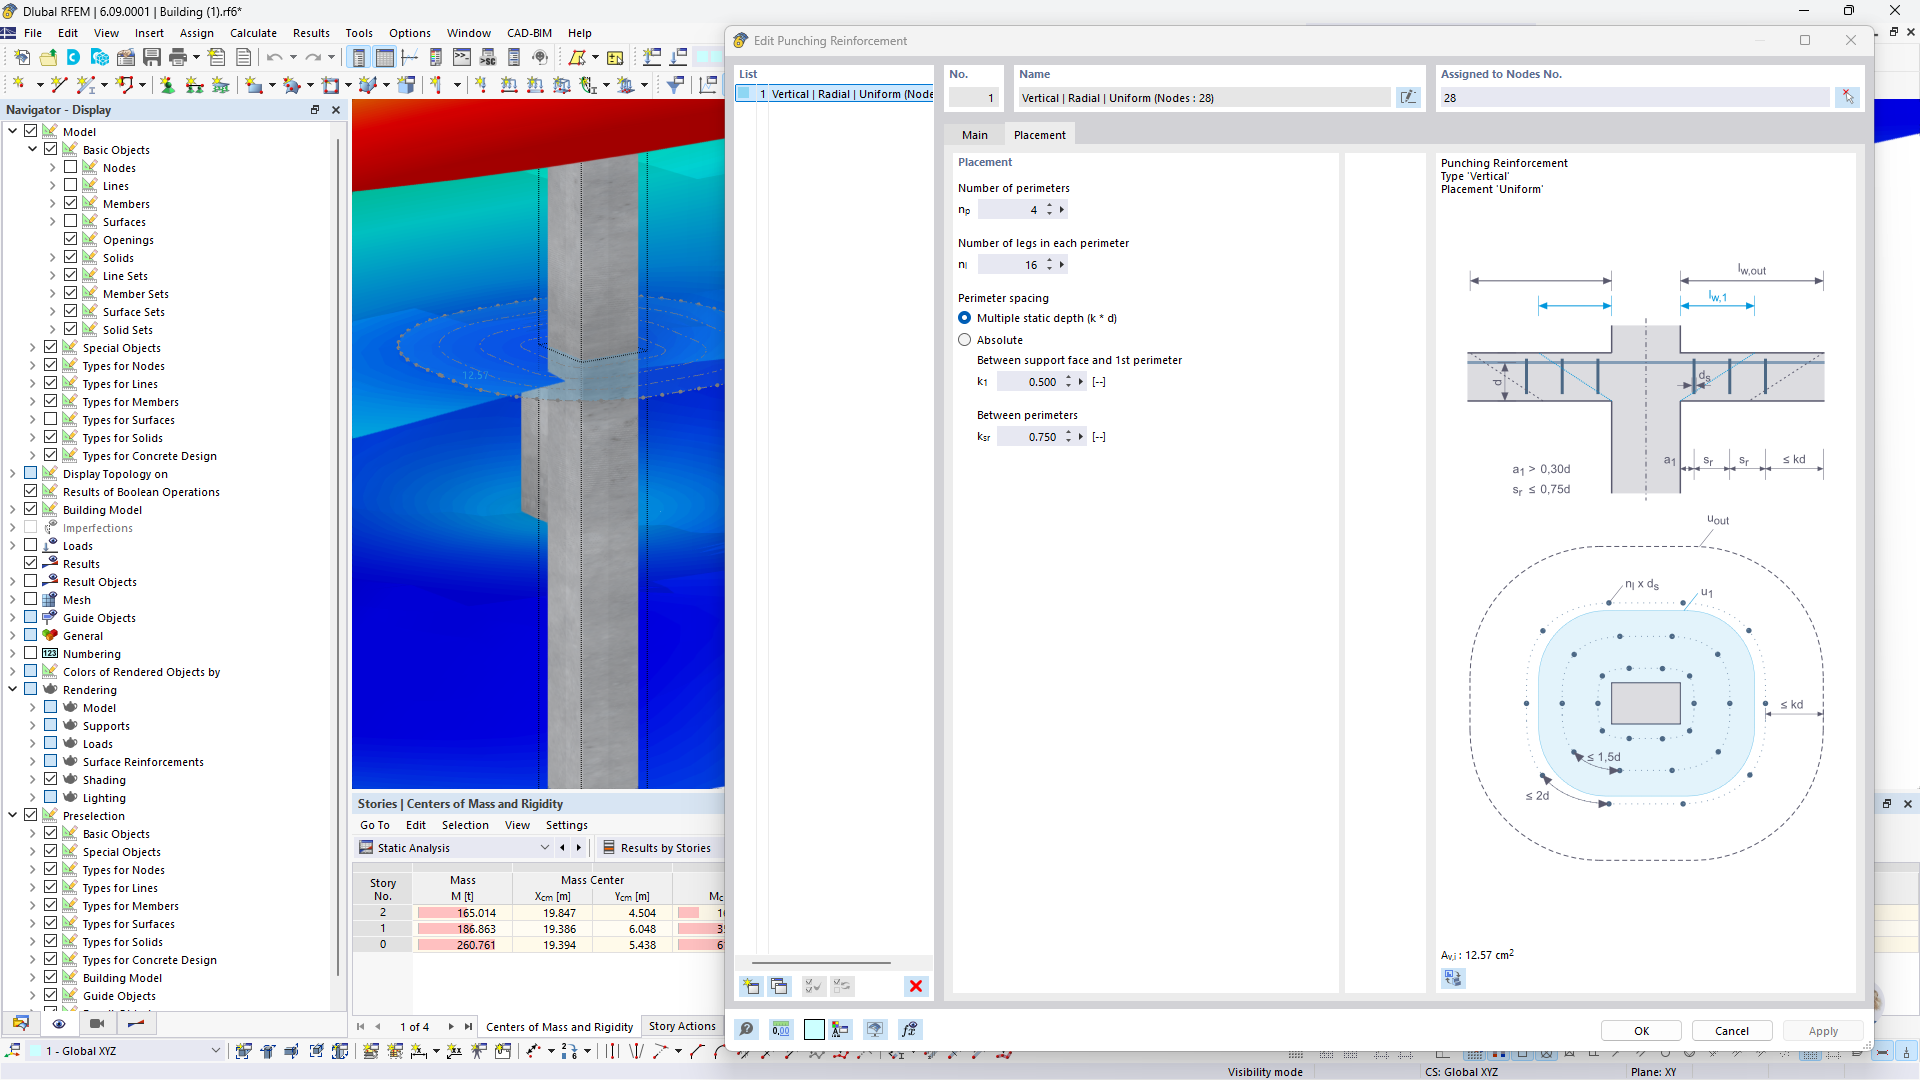Click the Cancel button to discard
The image size is (1920, 1080).
pos(1731,1030)
